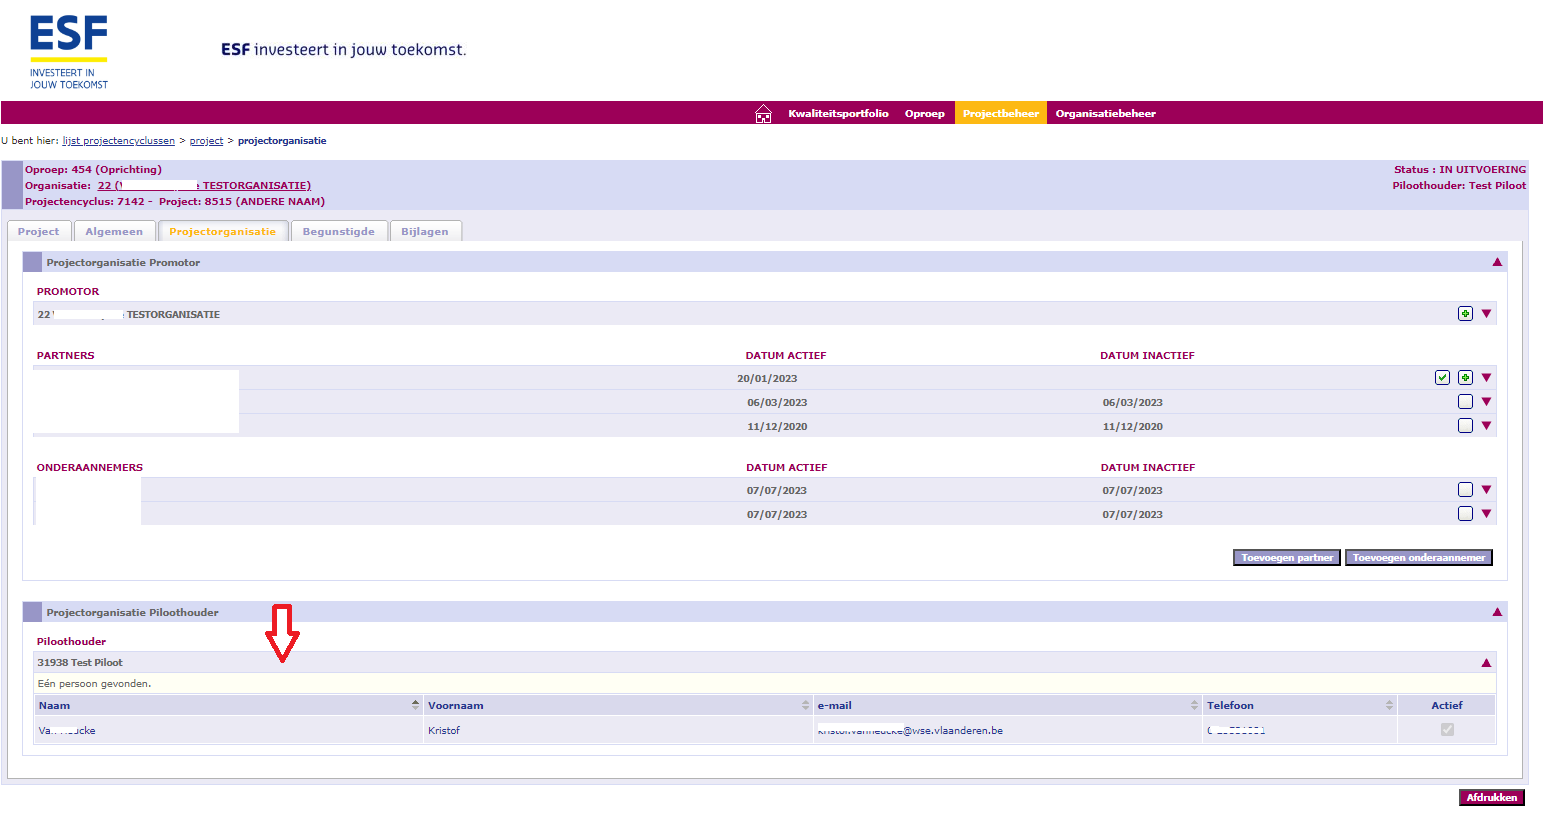Switch to Begunstigde tab
This screenshot has height=820, width=1543.
coord(339,232)
